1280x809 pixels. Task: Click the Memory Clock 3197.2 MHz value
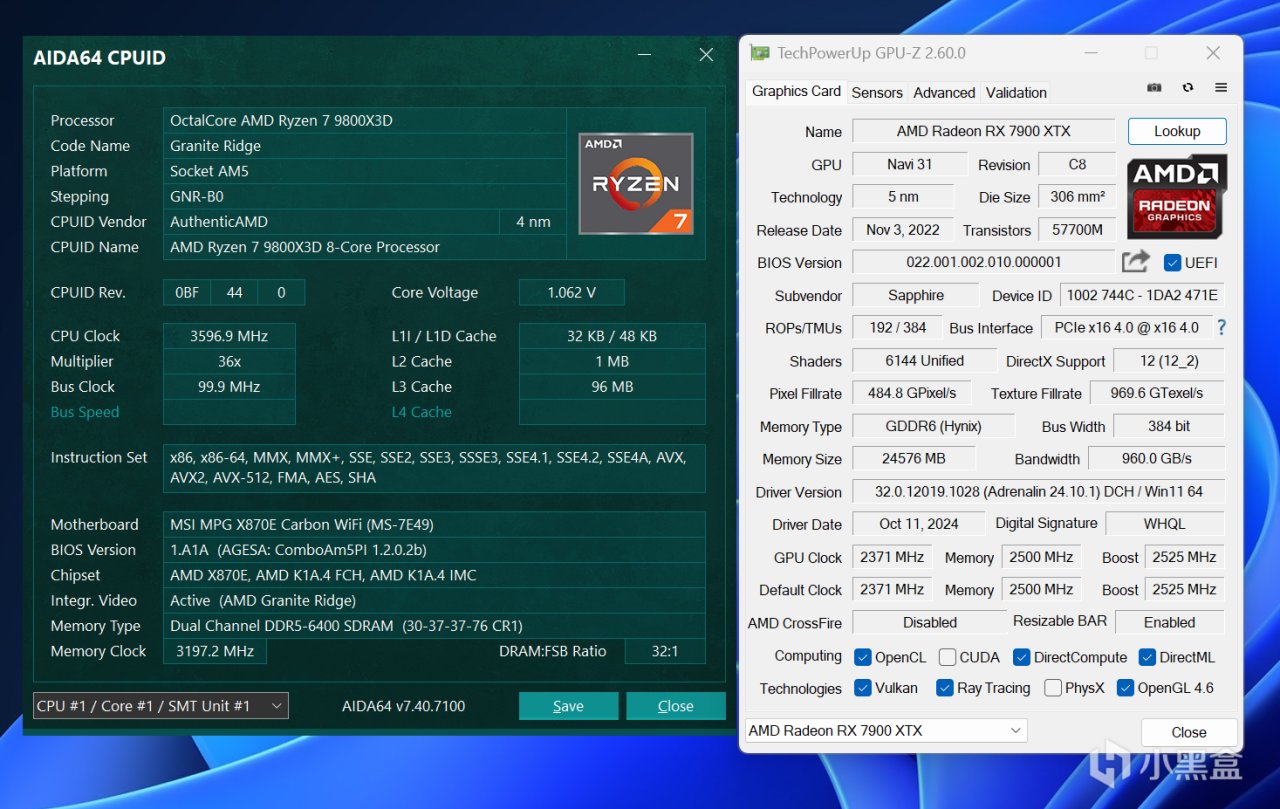tap(215, 651)
